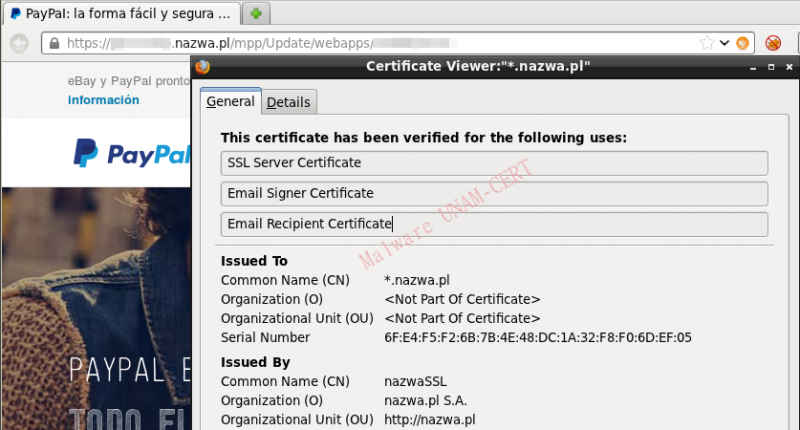Click the Email Signer Certificate field

click(494, 194)
